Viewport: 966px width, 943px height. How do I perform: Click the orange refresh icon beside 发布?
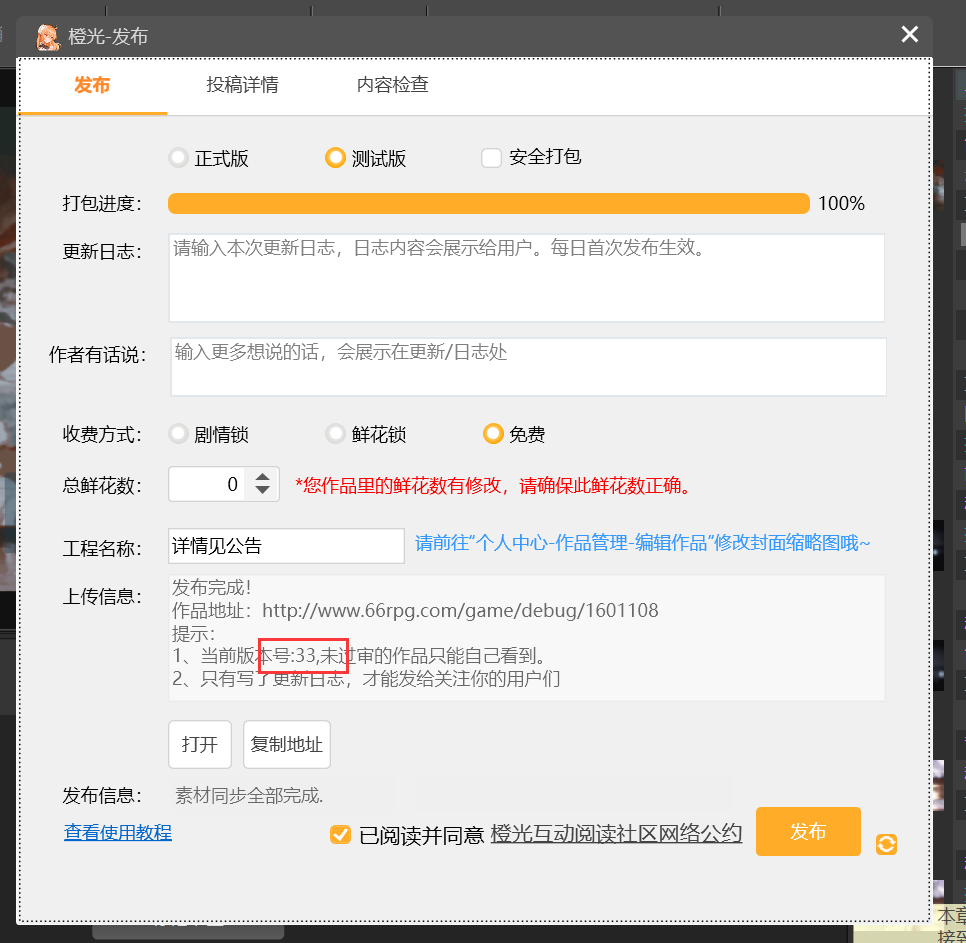click(886, 844)
